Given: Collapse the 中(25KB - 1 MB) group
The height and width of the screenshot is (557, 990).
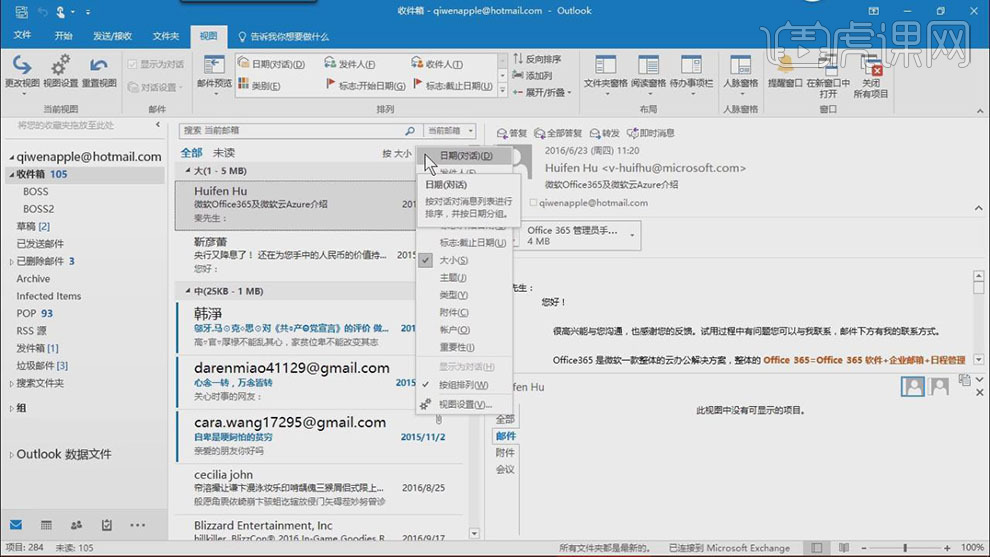Looking at the screenshot, I should click(188, 291).
